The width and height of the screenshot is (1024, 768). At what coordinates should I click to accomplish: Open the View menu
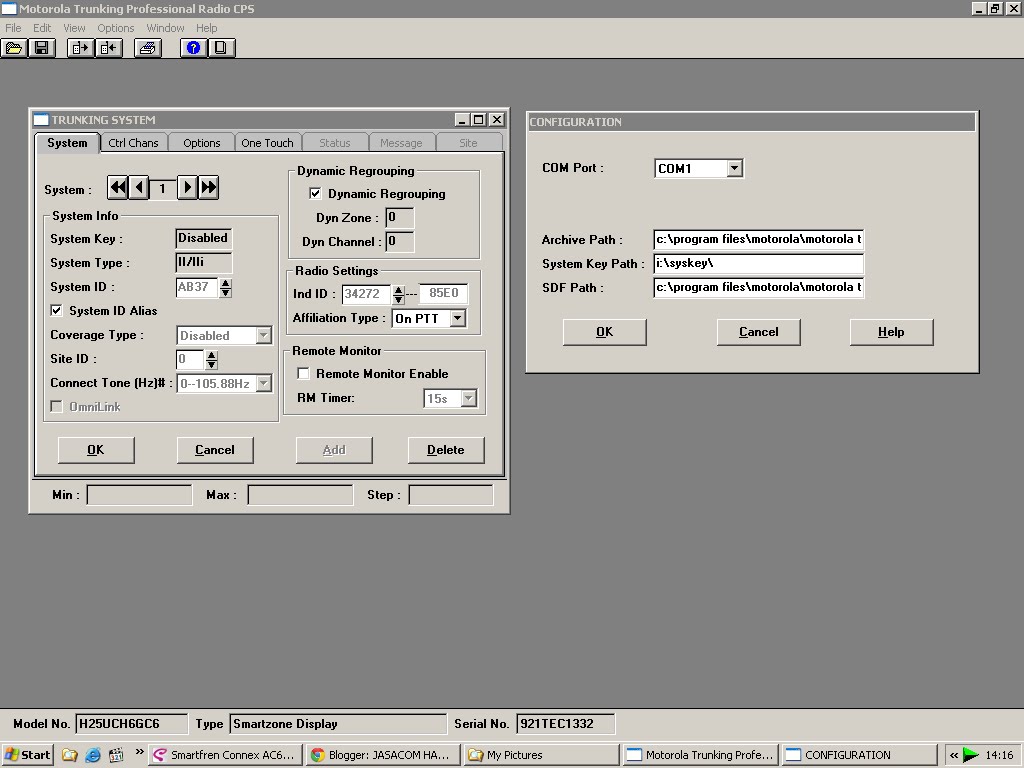coord(74,28)
